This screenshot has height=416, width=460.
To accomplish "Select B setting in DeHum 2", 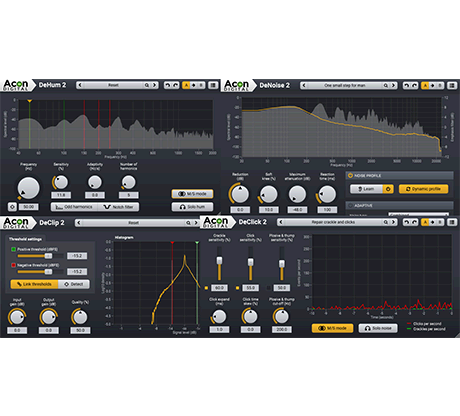I will (201, 85).
